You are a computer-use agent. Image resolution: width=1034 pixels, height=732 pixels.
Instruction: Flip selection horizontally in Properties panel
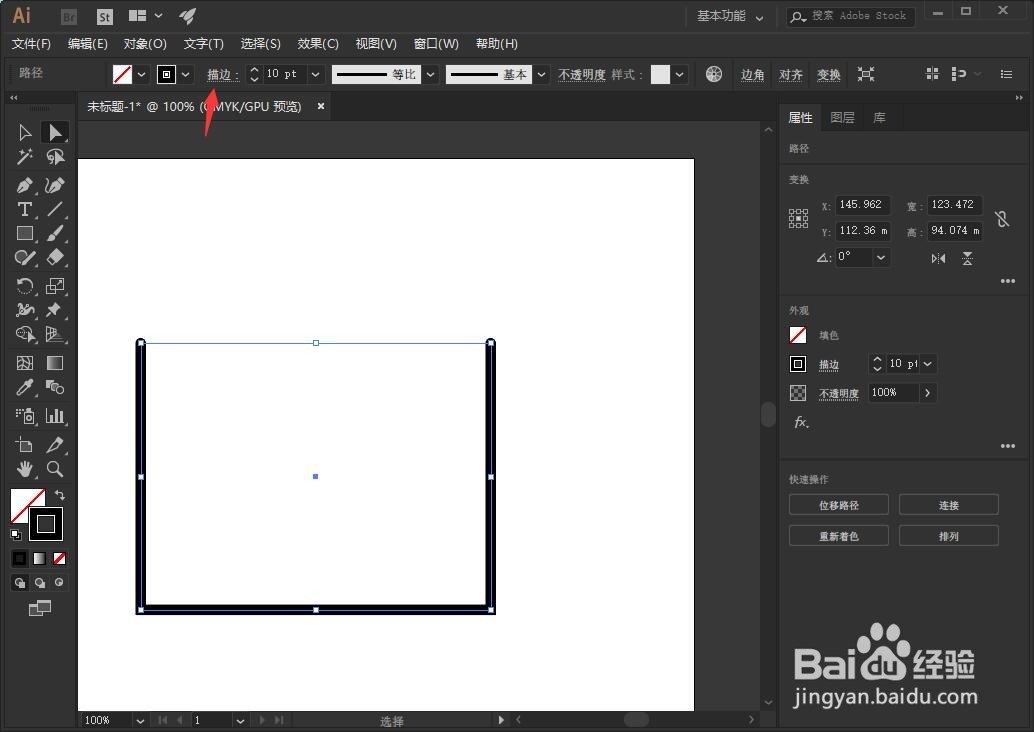938,259
